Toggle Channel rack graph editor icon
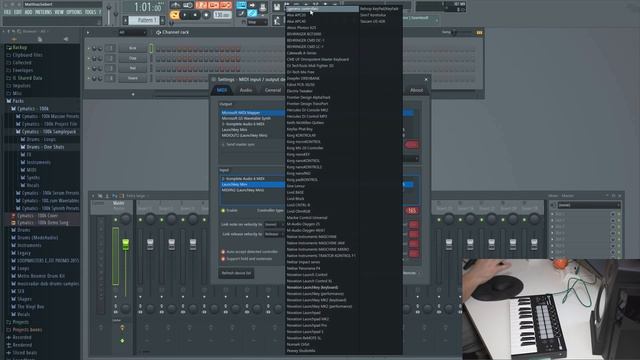 (479, 32)
